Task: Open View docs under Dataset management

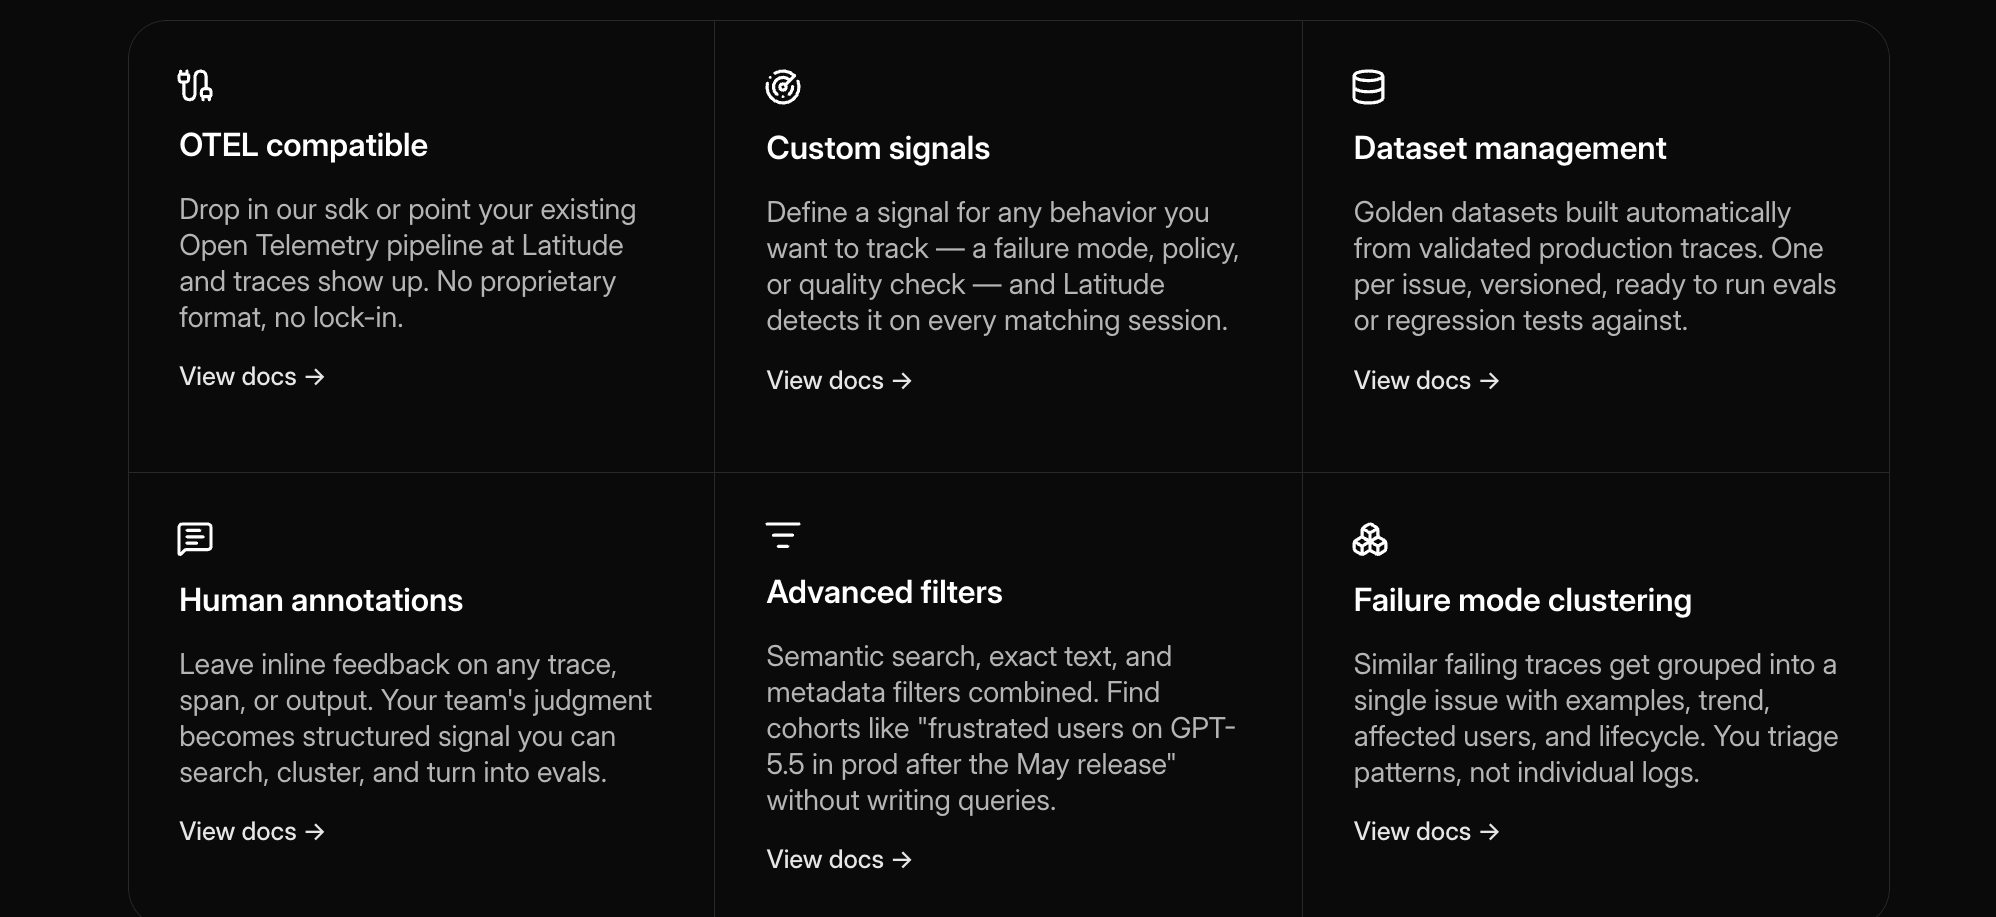Action: (1426, 380)
